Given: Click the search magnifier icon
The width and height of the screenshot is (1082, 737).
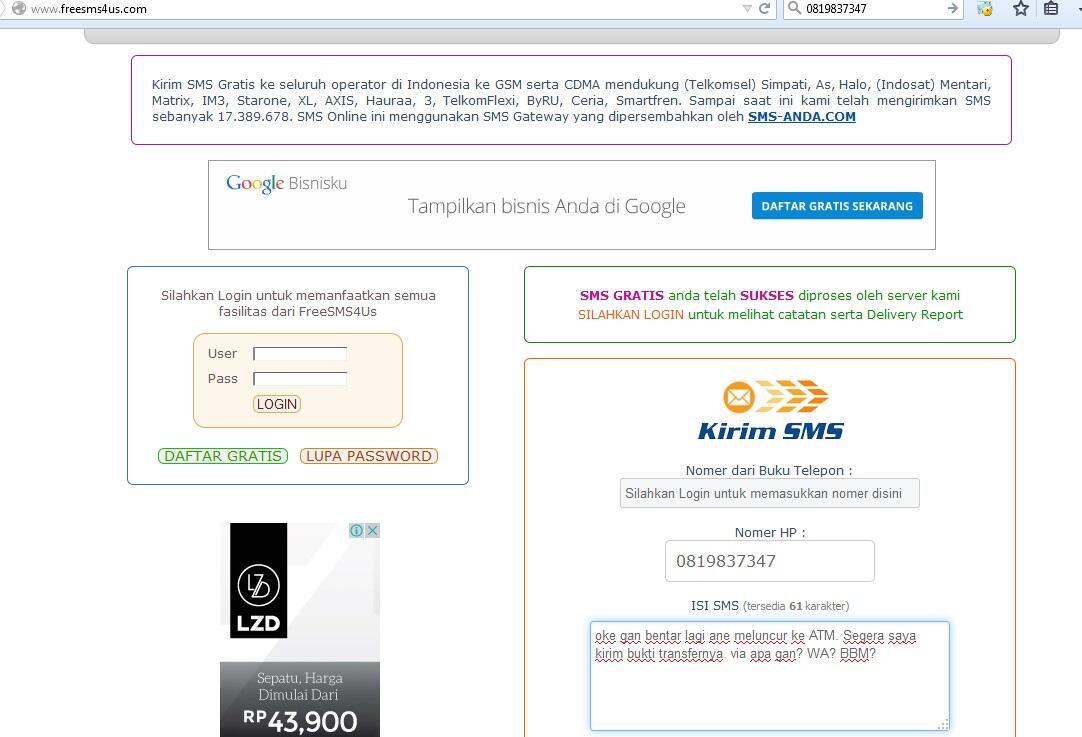Looking at the screenshot, I should click(794, 8).
